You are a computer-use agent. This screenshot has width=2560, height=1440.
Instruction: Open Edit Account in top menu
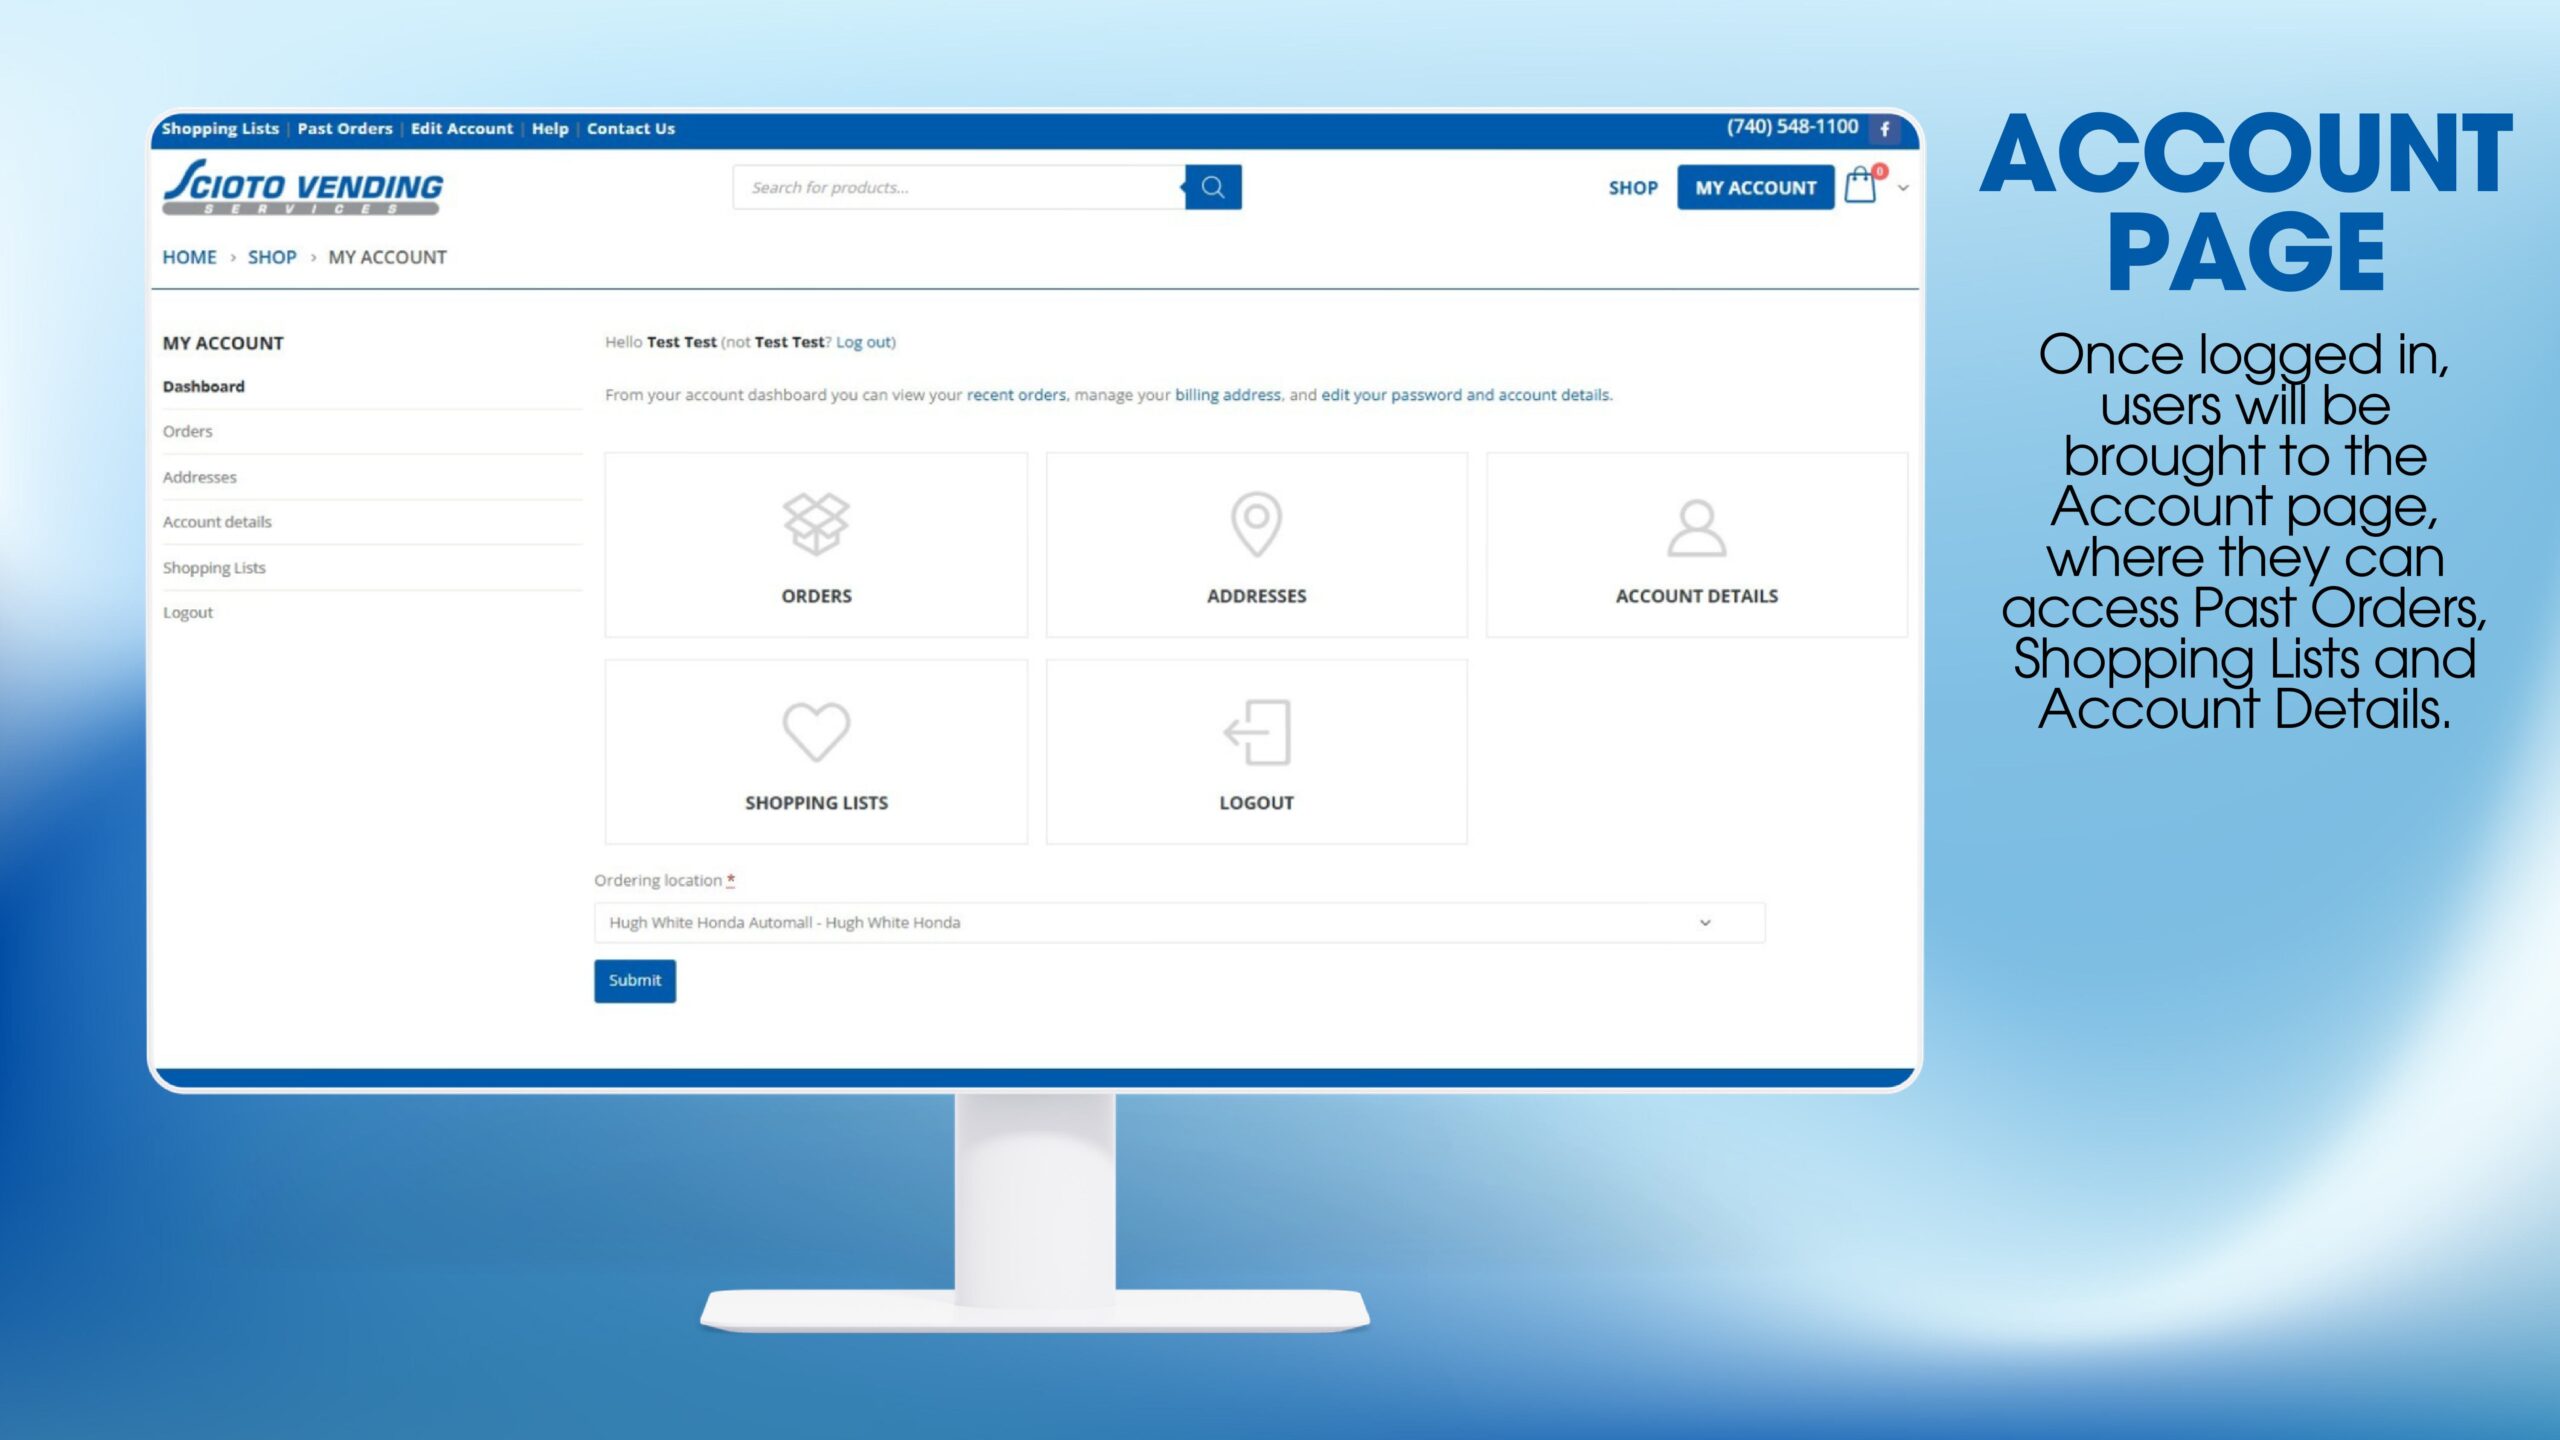(461, 129)
